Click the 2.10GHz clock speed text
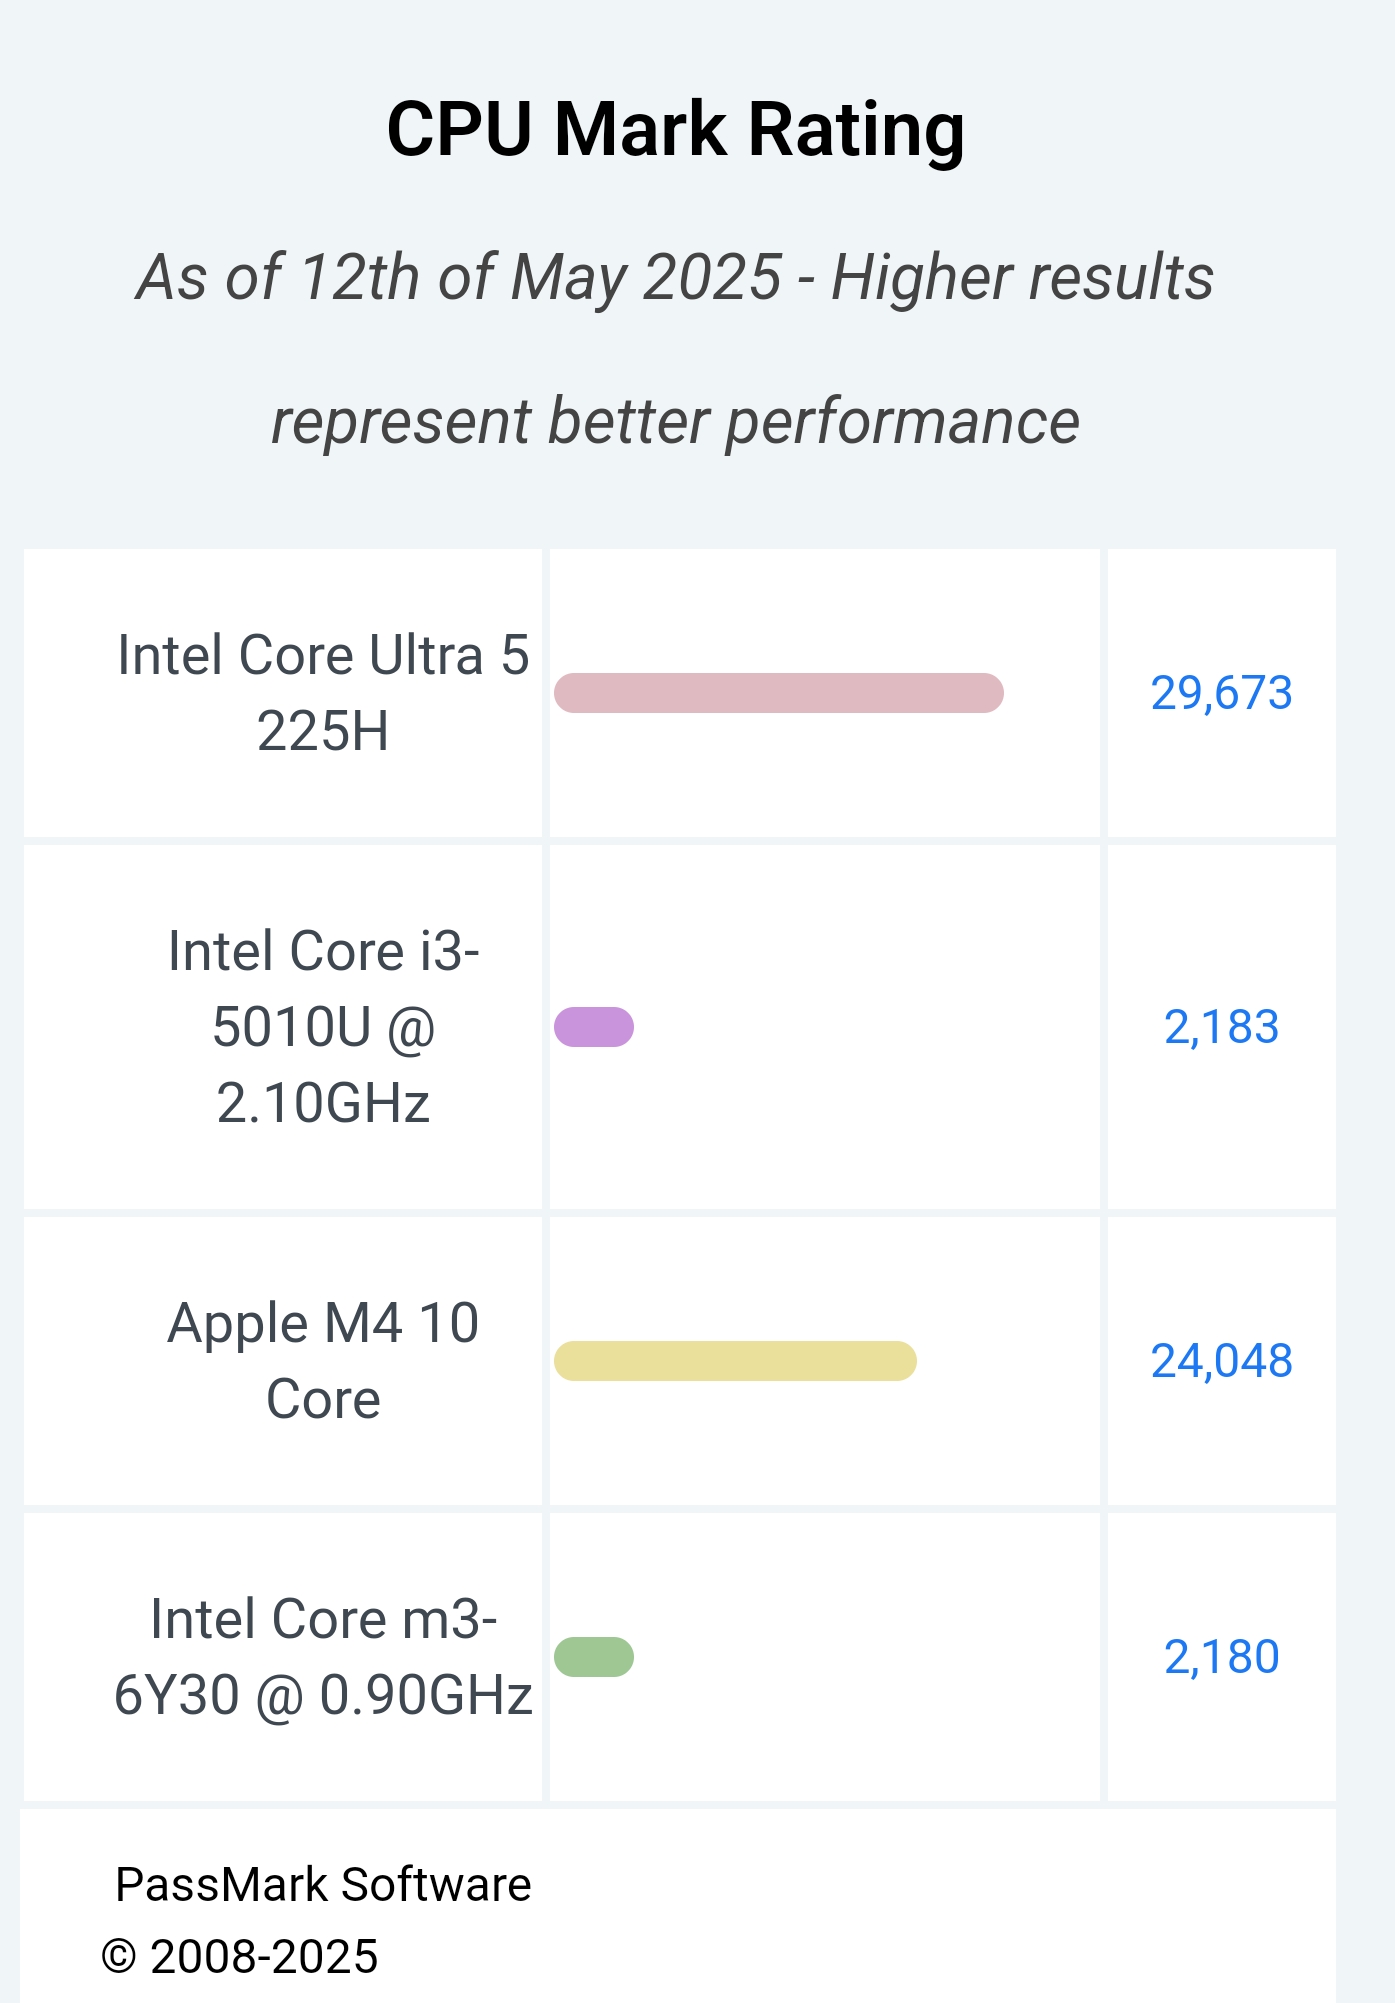The width and height of the screenshot is (1395, 2003). (323, 1103)
